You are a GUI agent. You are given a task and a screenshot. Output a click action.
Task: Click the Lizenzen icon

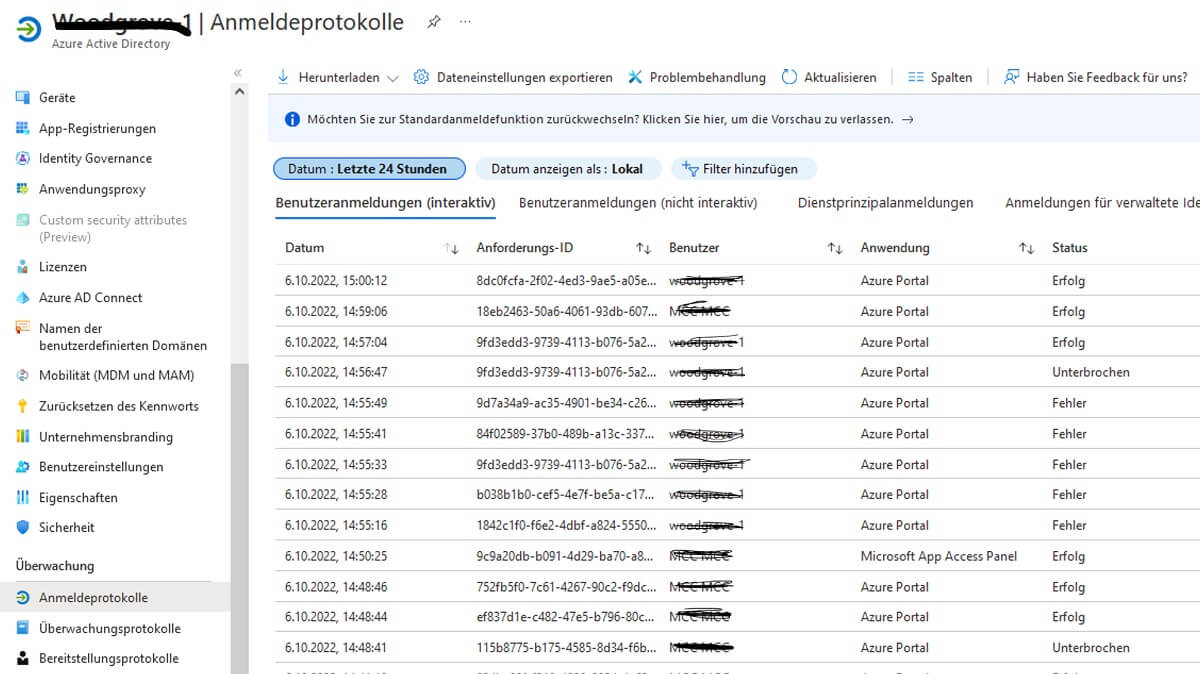click(23, 267)
